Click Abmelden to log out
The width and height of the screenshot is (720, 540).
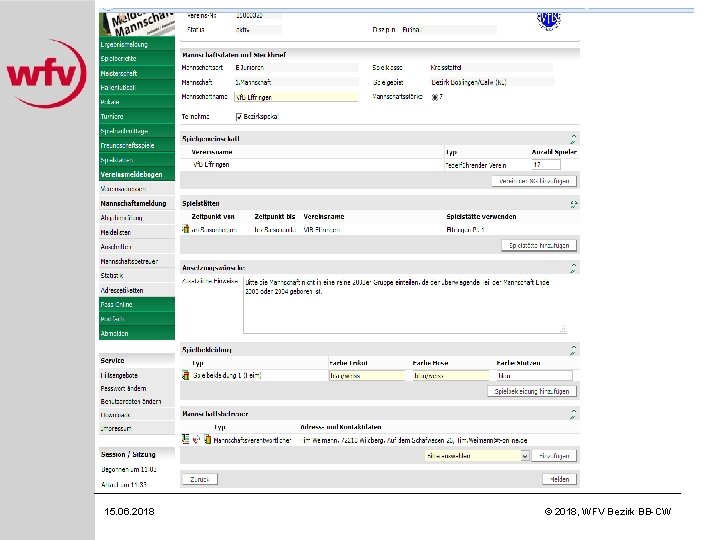(137, 333)
